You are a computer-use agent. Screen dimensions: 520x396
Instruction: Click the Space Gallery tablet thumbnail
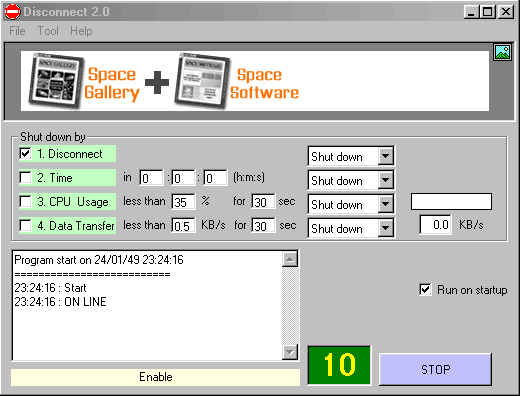coord(56,81)
